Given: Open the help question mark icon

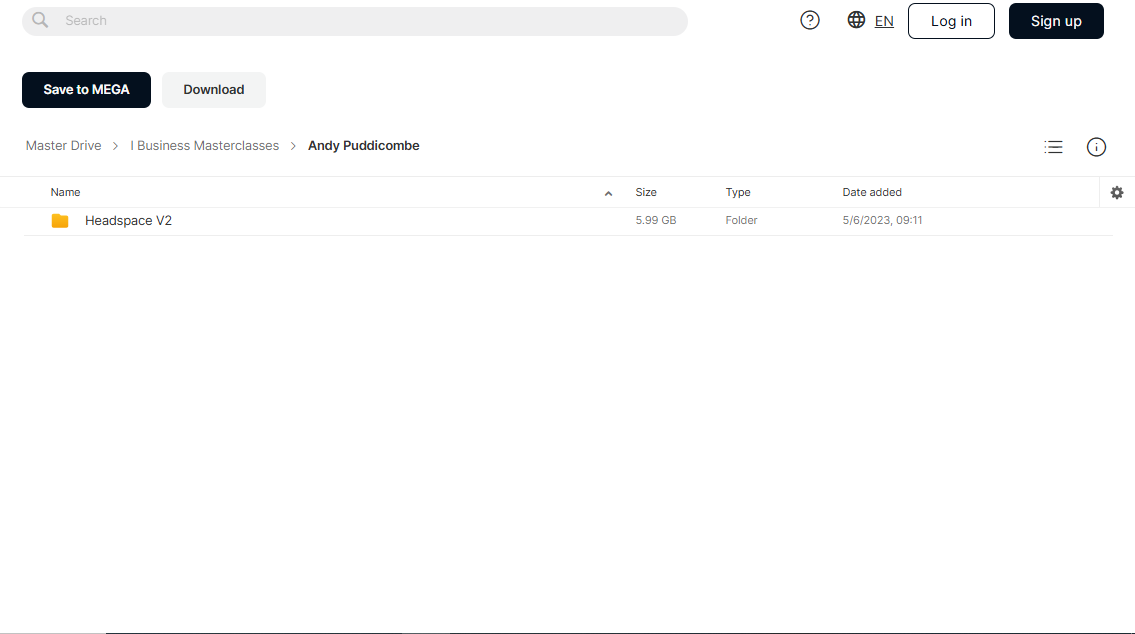Looking at the screenshot, I should click(x=810, y=20).
